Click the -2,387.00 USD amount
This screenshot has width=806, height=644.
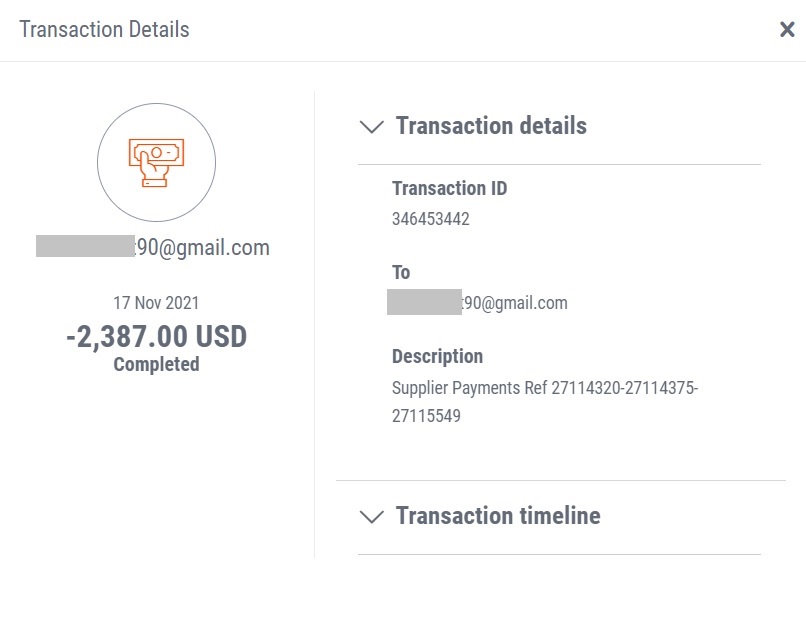156,337
